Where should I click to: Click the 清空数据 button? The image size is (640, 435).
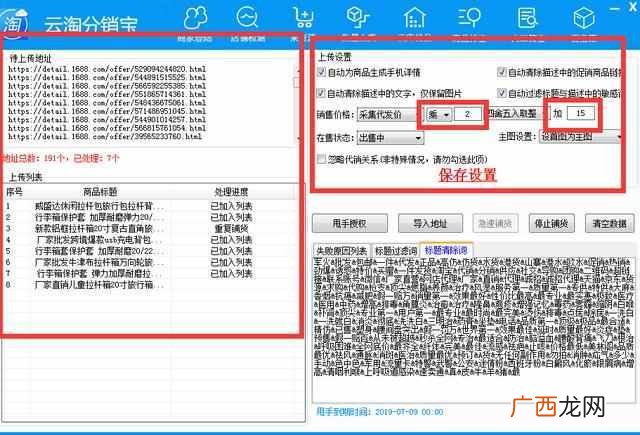click(609, 223)
